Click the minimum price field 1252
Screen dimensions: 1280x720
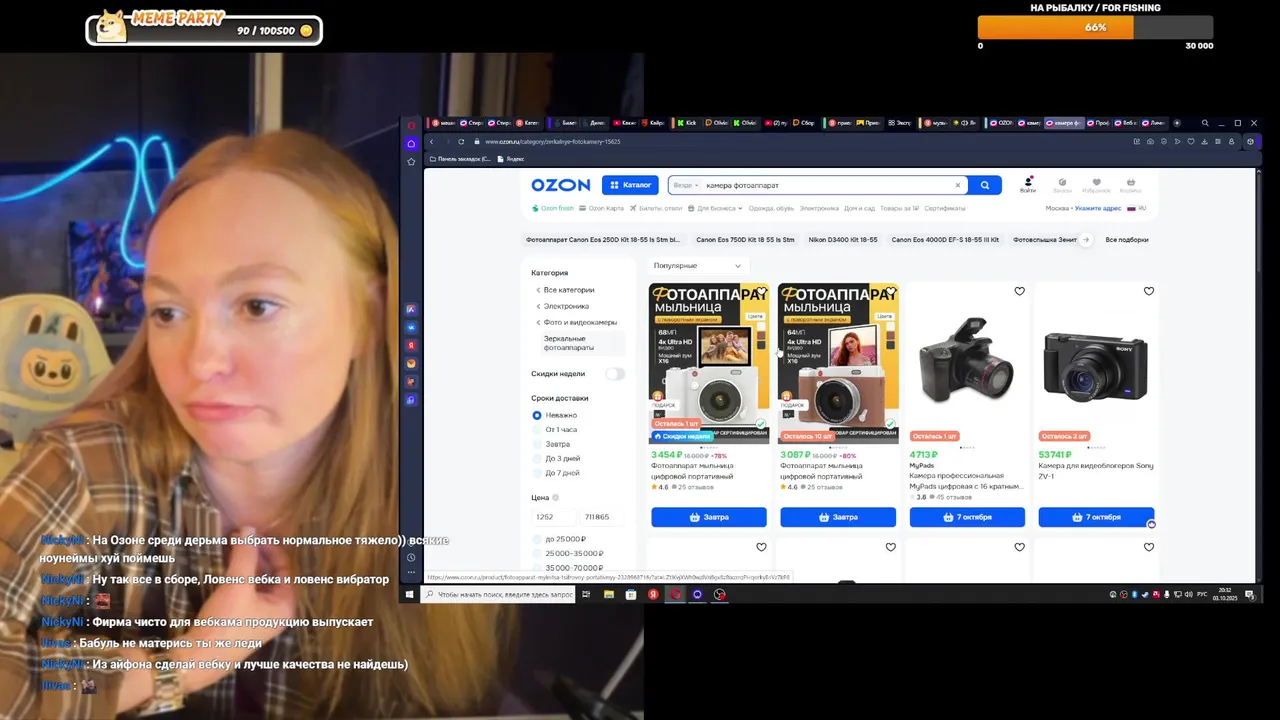(x=553, y=517)
